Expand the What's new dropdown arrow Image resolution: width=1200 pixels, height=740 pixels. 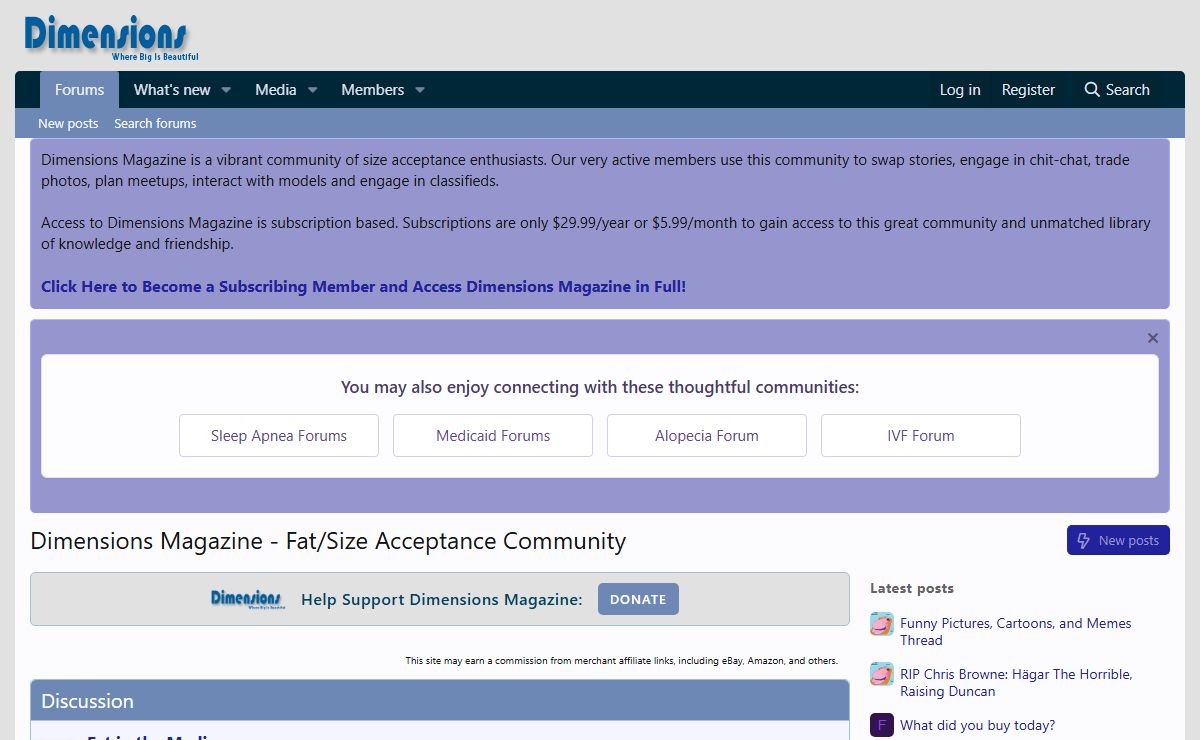[226, 90]
